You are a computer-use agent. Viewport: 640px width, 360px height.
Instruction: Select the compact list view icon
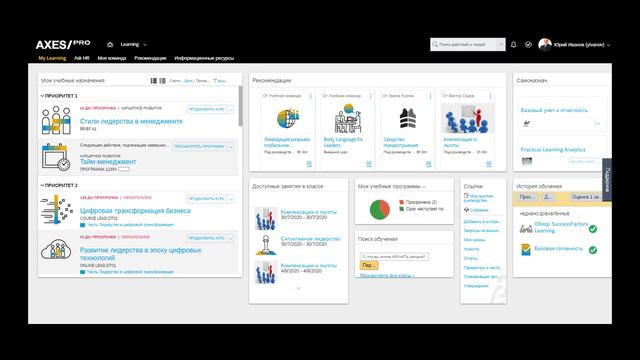tap(162, 81)
